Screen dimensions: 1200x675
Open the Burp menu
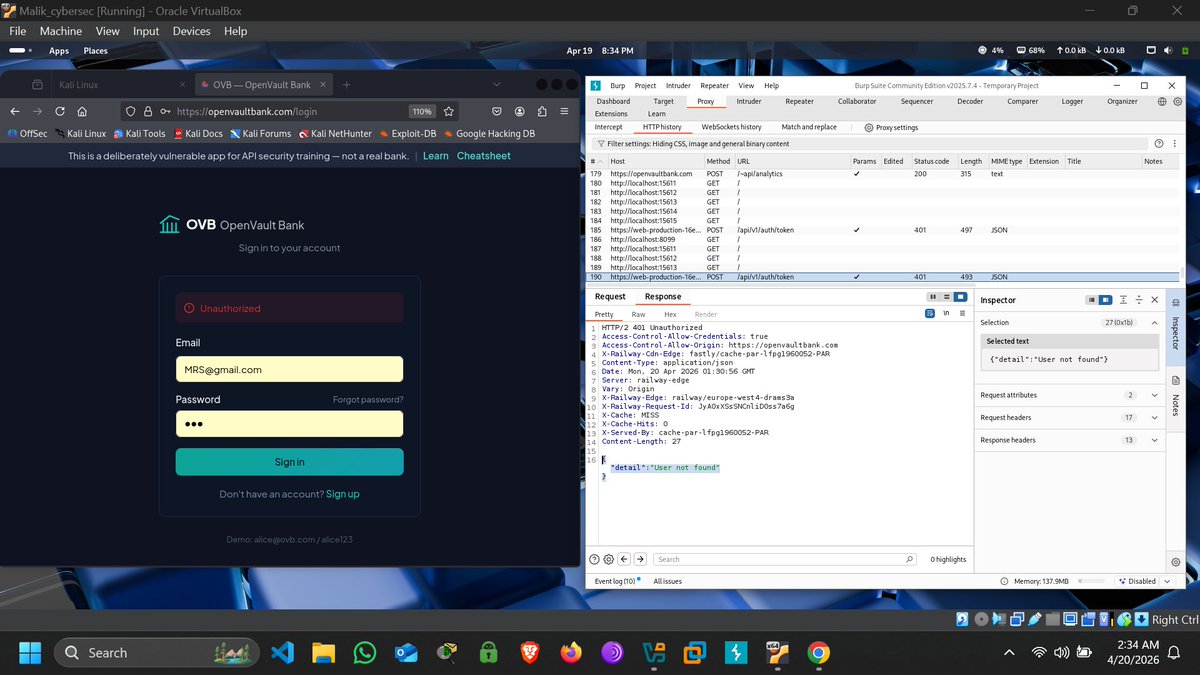point(618,86)
